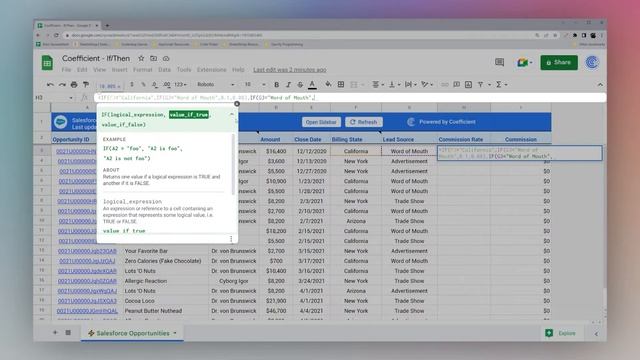Open the View menu
This screenshot has width=640, height=360.
pos(99,70)
